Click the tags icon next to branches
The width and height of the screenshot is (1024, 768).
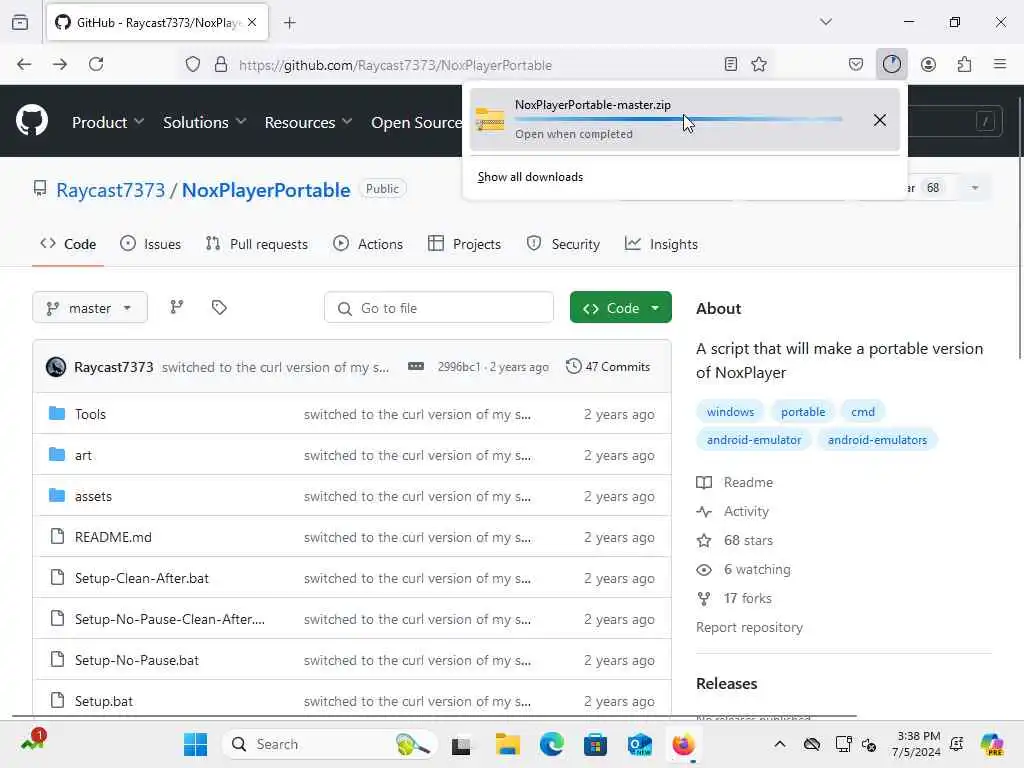point(219,307)
